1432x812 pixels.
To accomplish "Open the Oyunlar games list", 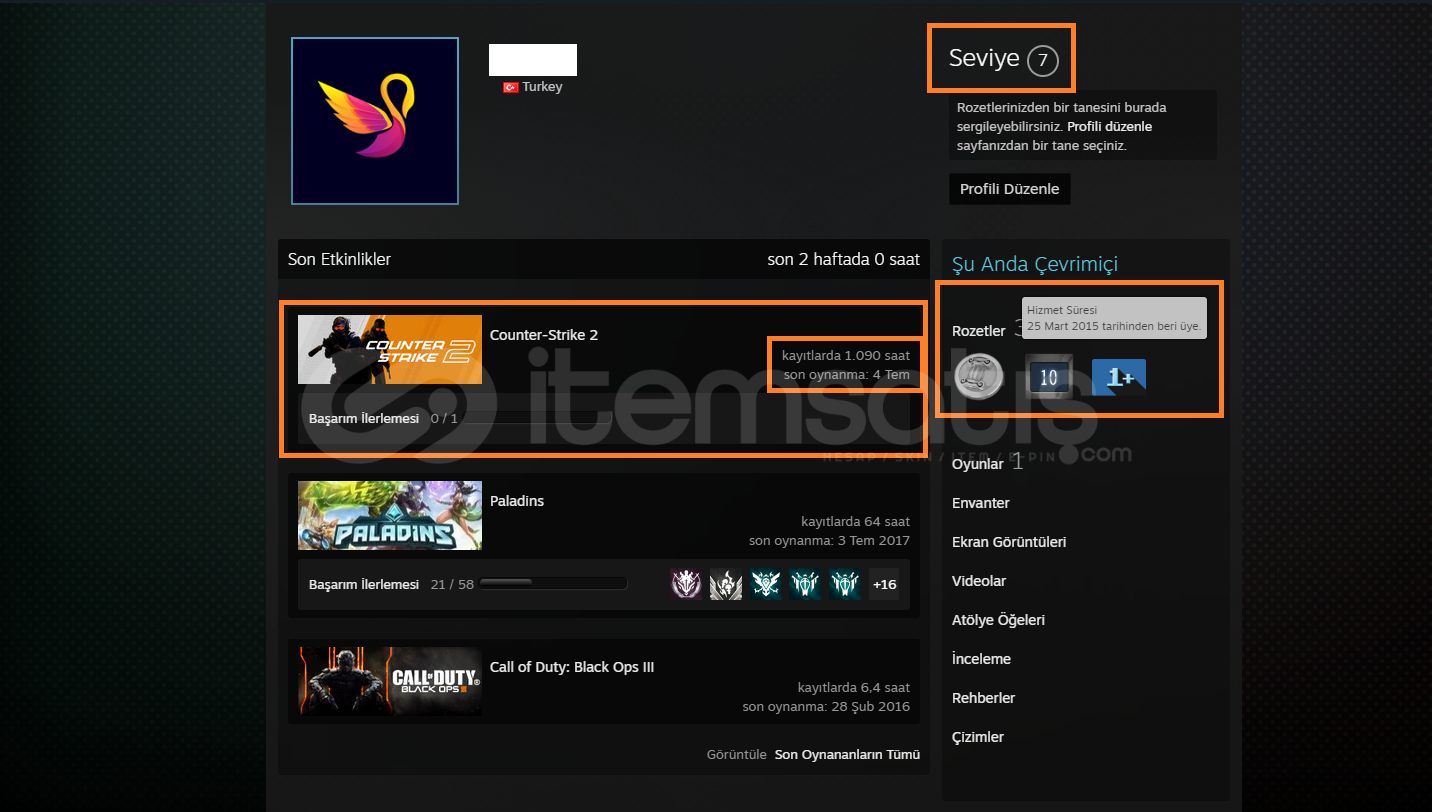I will click(x=977, y=464).
